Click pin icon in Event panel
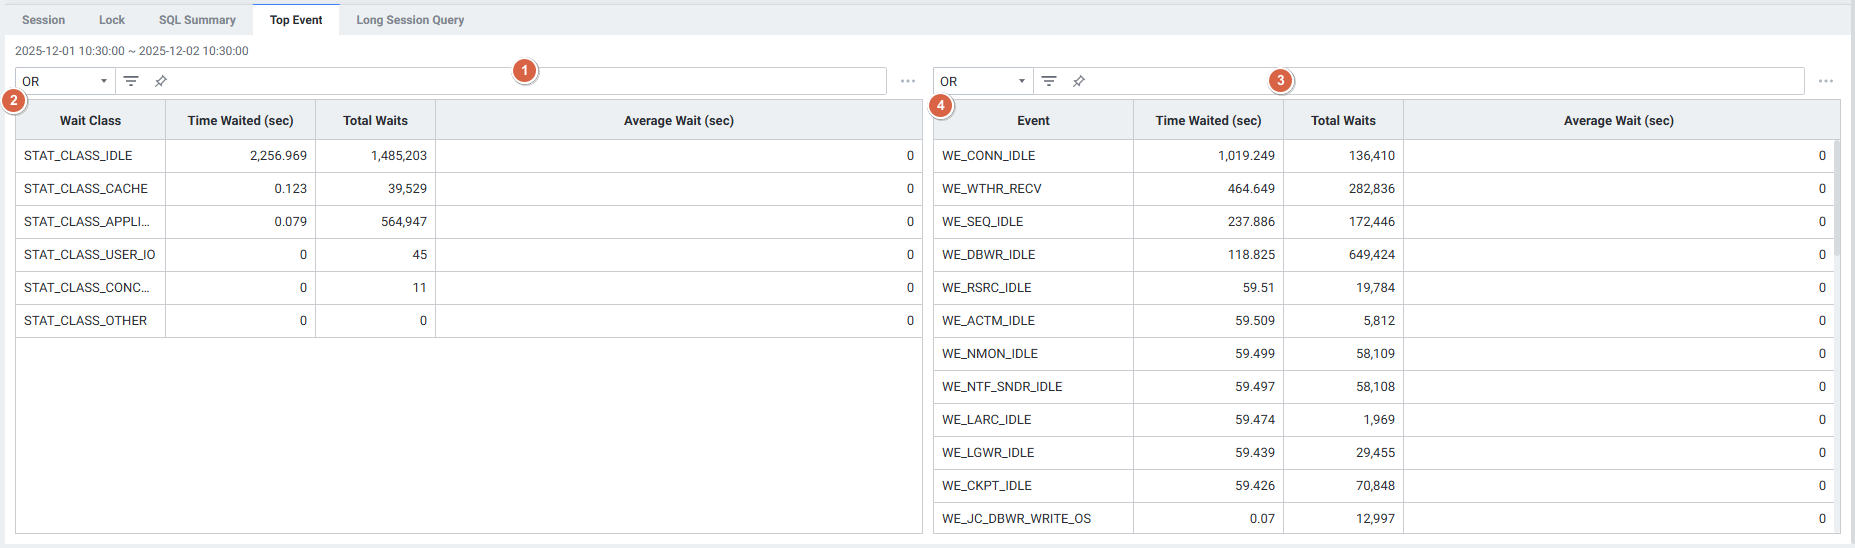The image size is (1855, 548). point(1079,81)
